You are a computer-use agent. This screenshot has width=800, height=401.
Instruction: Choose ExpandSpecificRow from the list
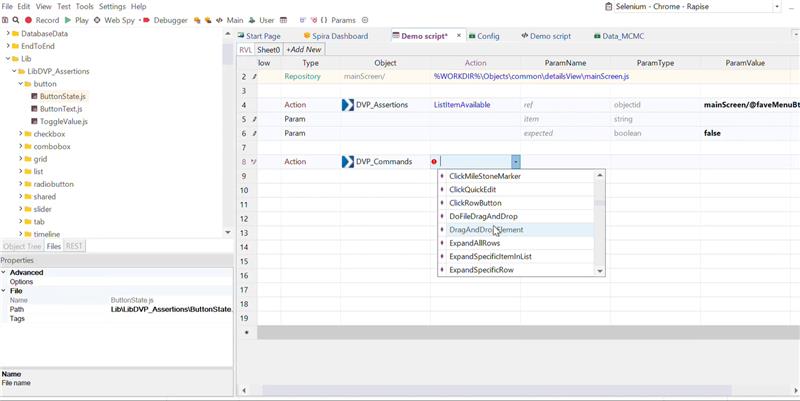[x=515, y=270]
